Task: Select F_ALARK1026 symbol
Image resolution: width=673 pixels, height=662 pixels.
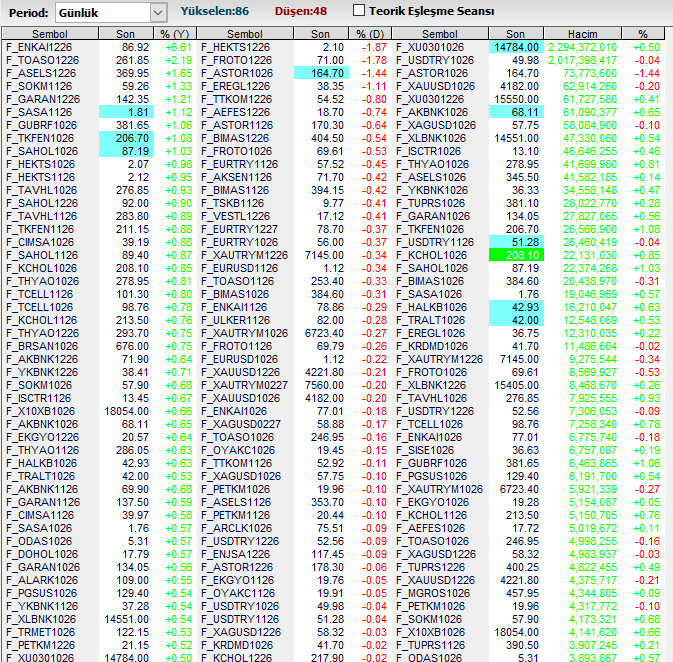Action: point(42,580)
